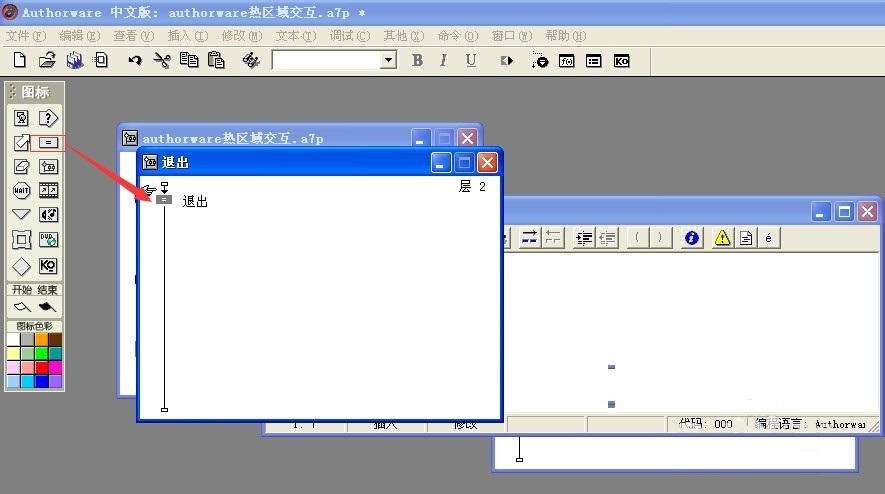Viewport: 885px width, 494px height.
Task: Pick the white Start flag
Action: pos(22,307)
